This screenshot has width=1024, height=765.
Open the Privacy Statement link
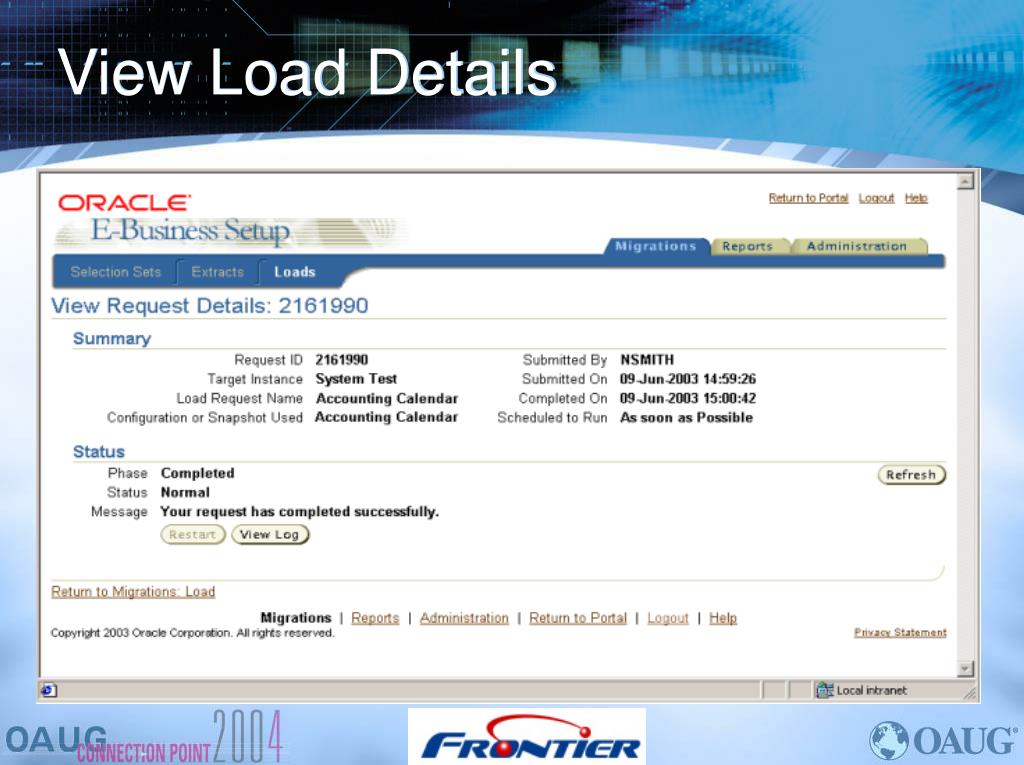(x=900, y=632)
